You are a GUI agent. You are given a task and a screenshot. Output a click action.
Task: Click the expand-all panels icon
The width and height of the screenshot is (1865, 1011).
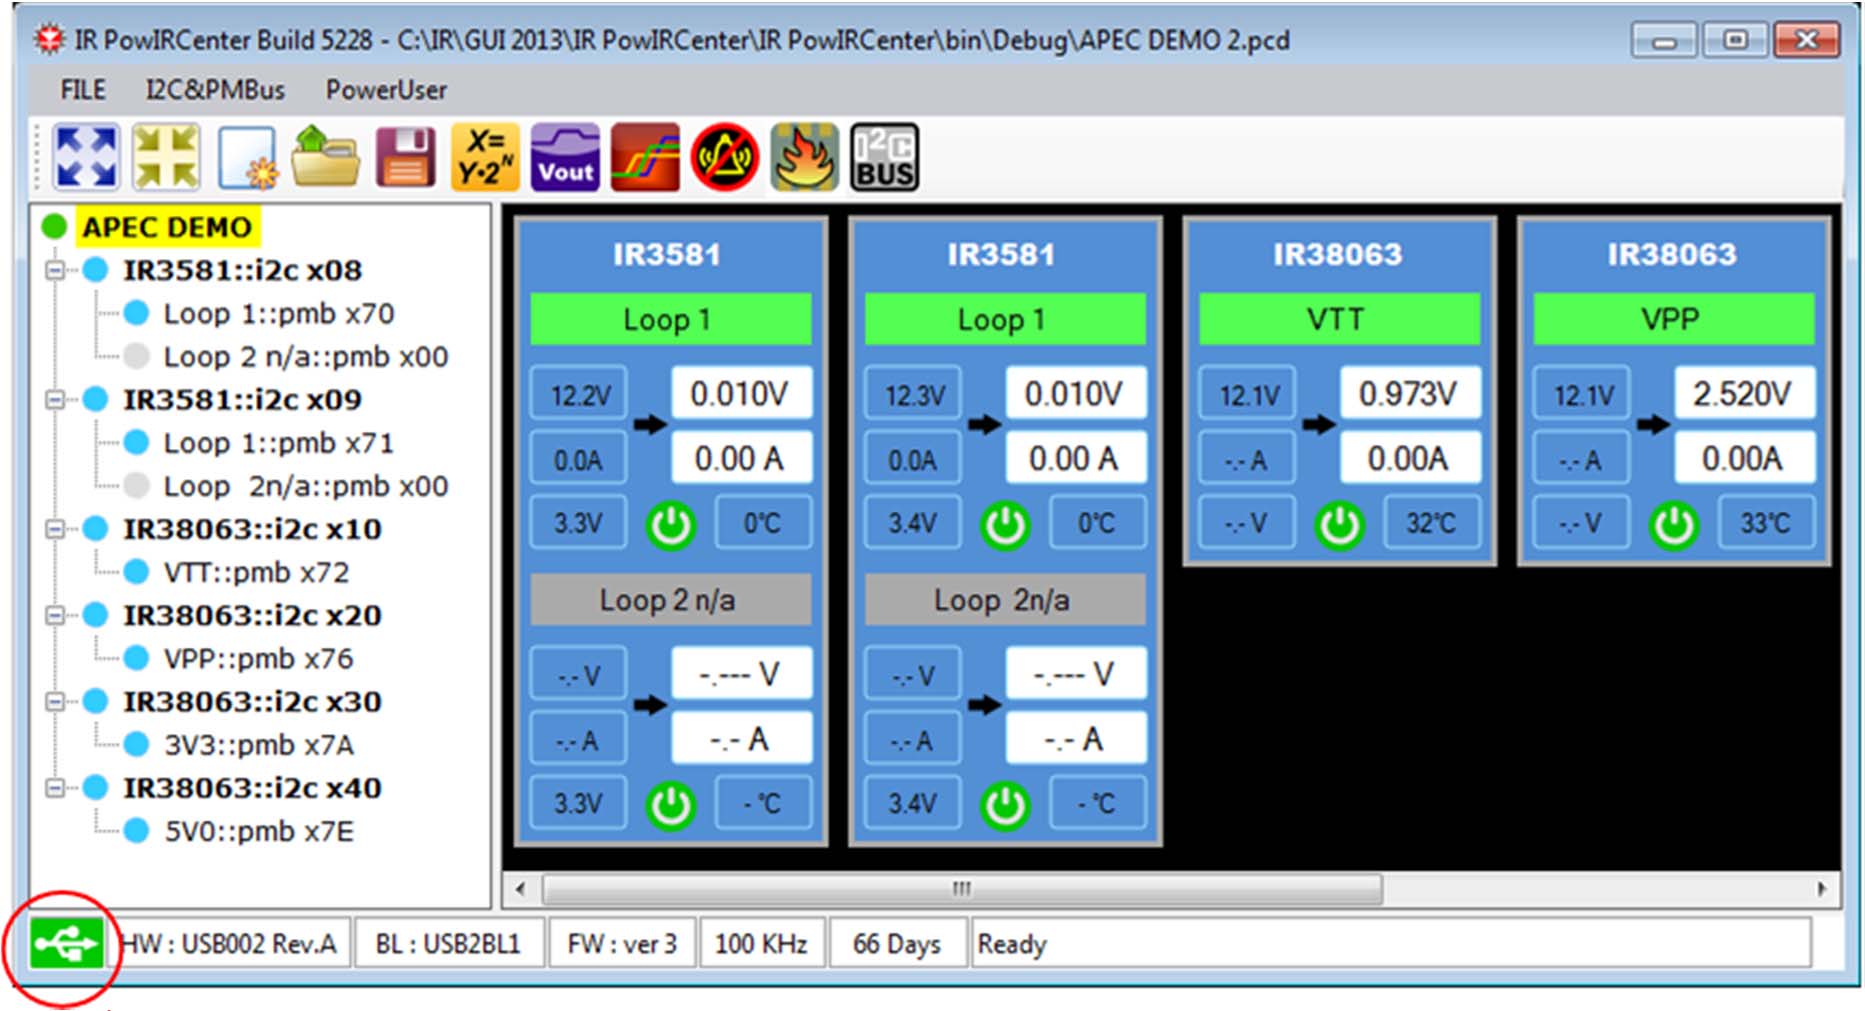[85, 156]
